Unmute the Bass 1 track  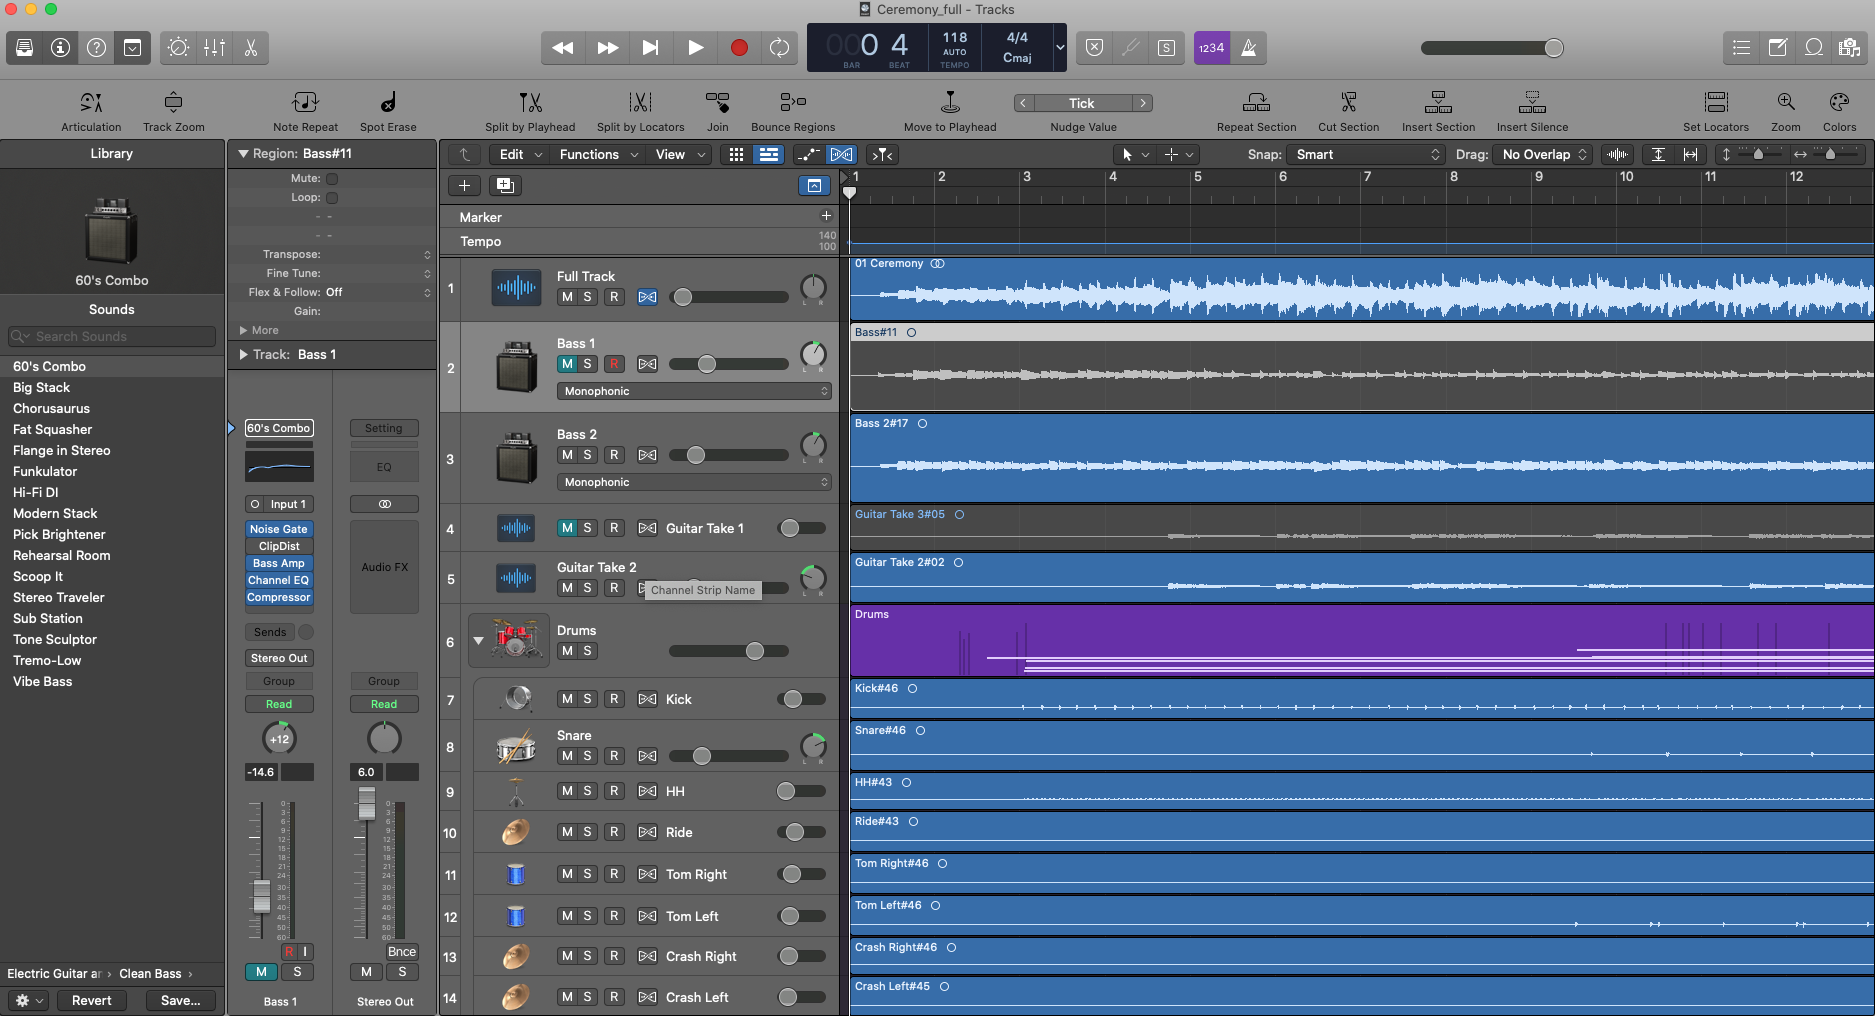coord(567,364)
